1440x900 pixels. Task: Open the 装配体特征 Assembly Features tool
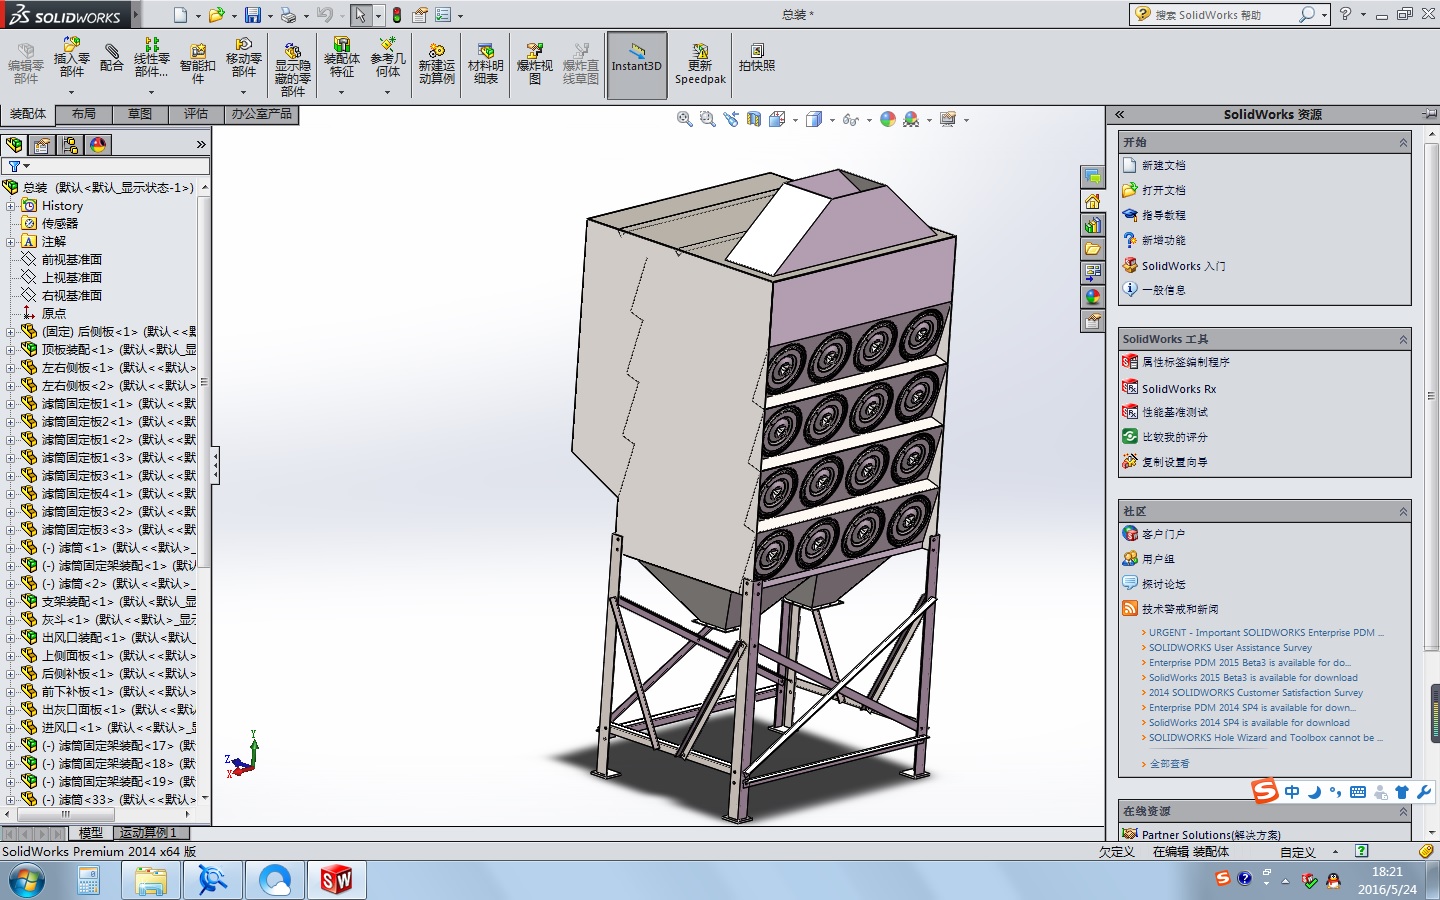[x=342, y=58]
